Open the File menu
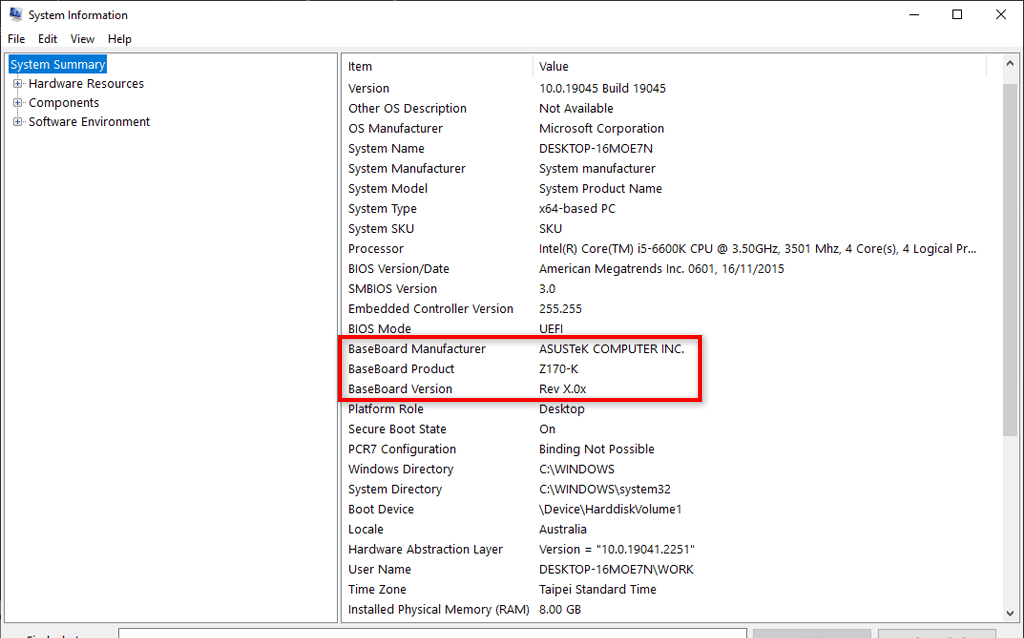The height and width of the screenshot is (638, 1024). click(16, 39)
